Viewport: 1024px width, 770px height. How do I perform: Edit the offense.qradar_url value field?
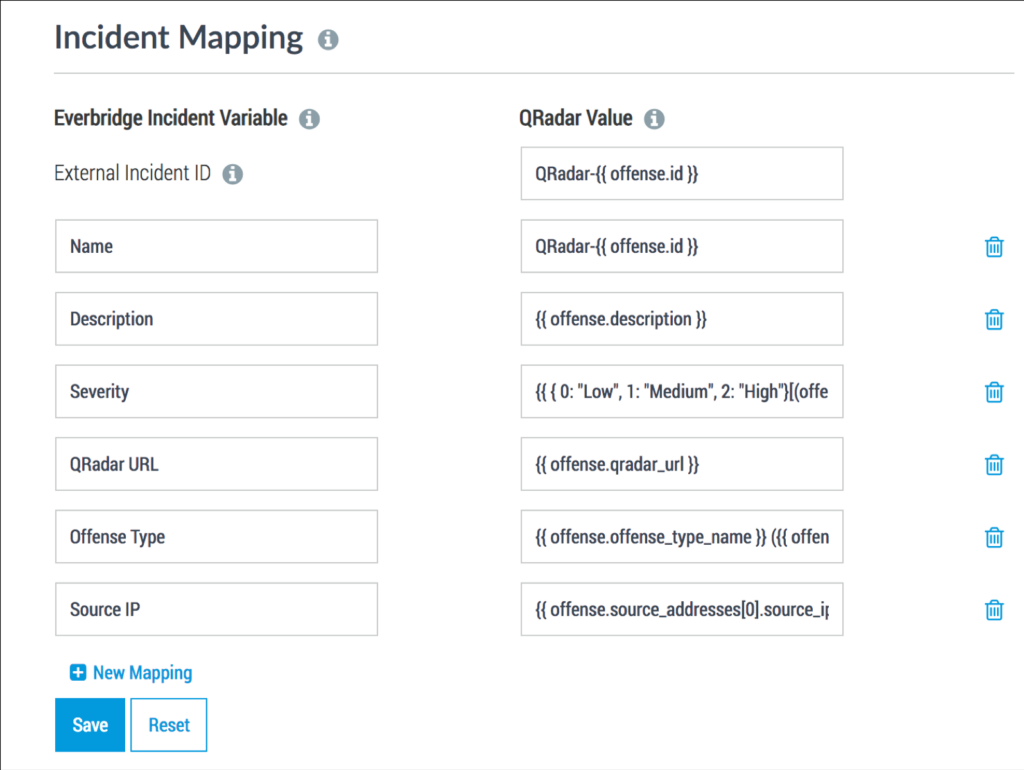682,464
